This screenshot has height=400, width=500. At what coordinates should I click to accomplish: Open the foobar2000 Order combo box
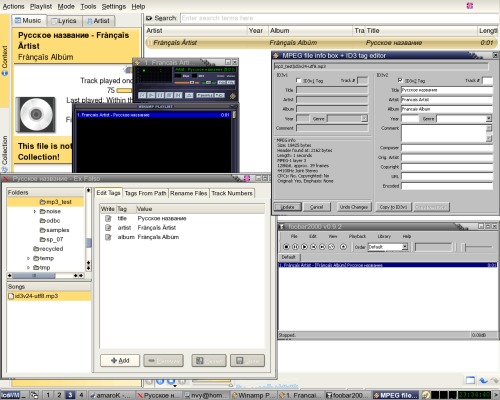point(388,247)
